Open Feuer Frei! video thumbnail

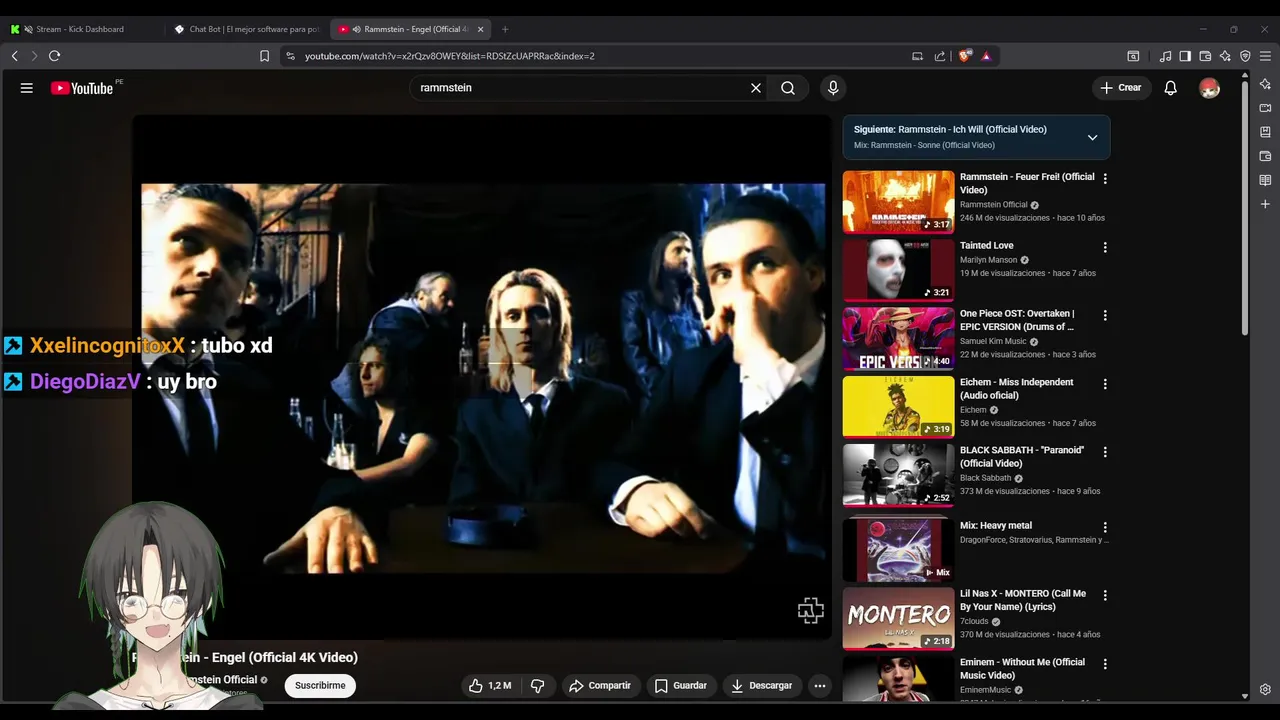coord(898,202)
